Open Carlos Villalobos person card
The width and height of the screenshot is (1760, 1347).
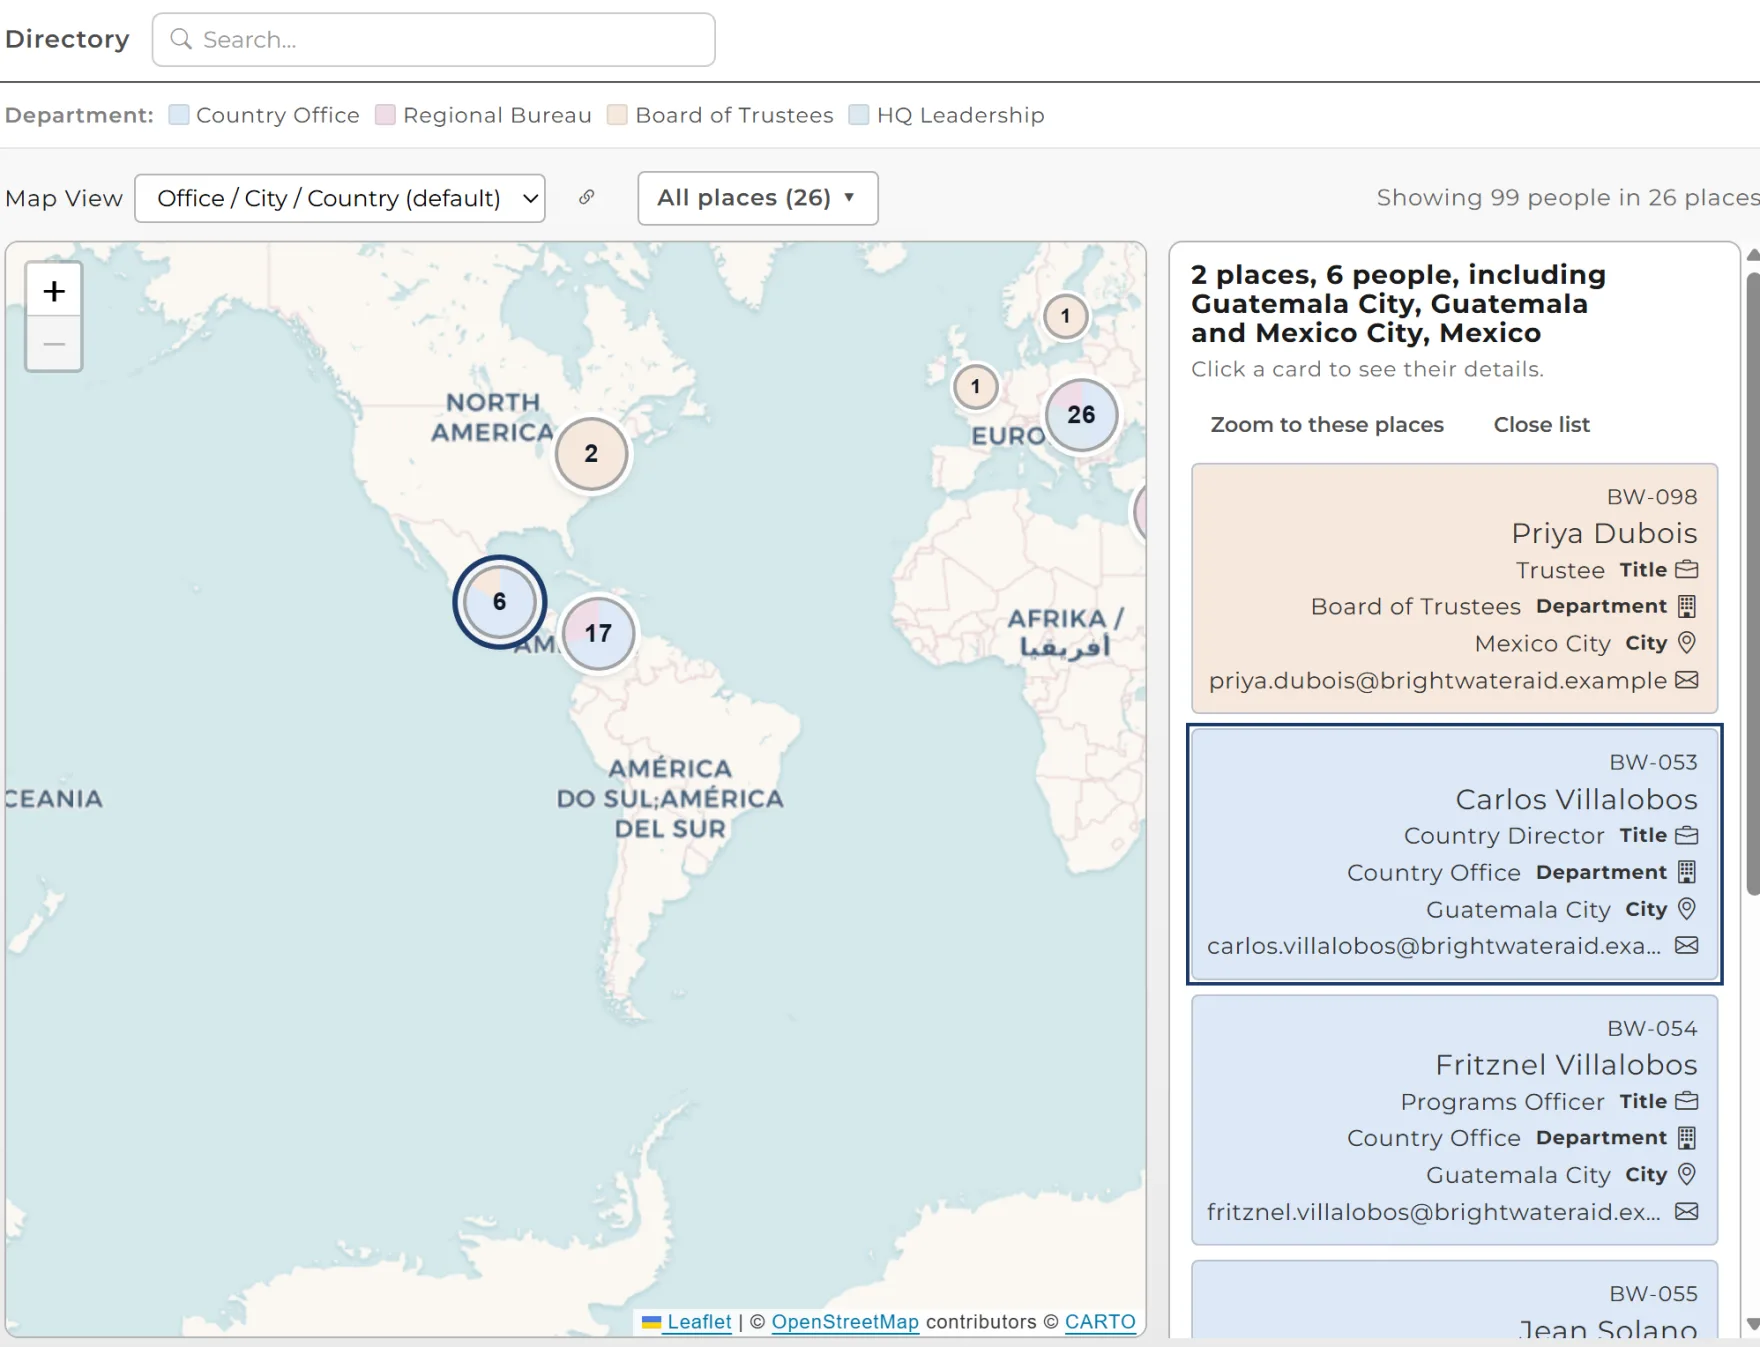tap(1455, 854)
